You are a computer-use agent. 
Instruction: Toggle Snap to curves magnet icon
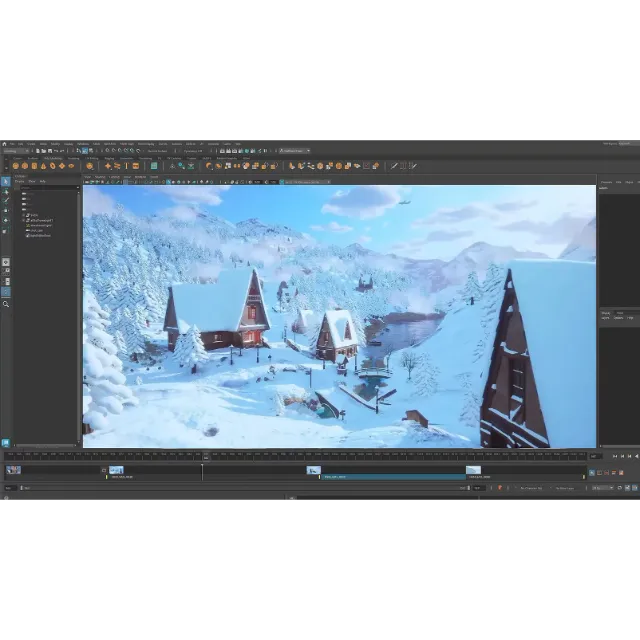[113, 151]
